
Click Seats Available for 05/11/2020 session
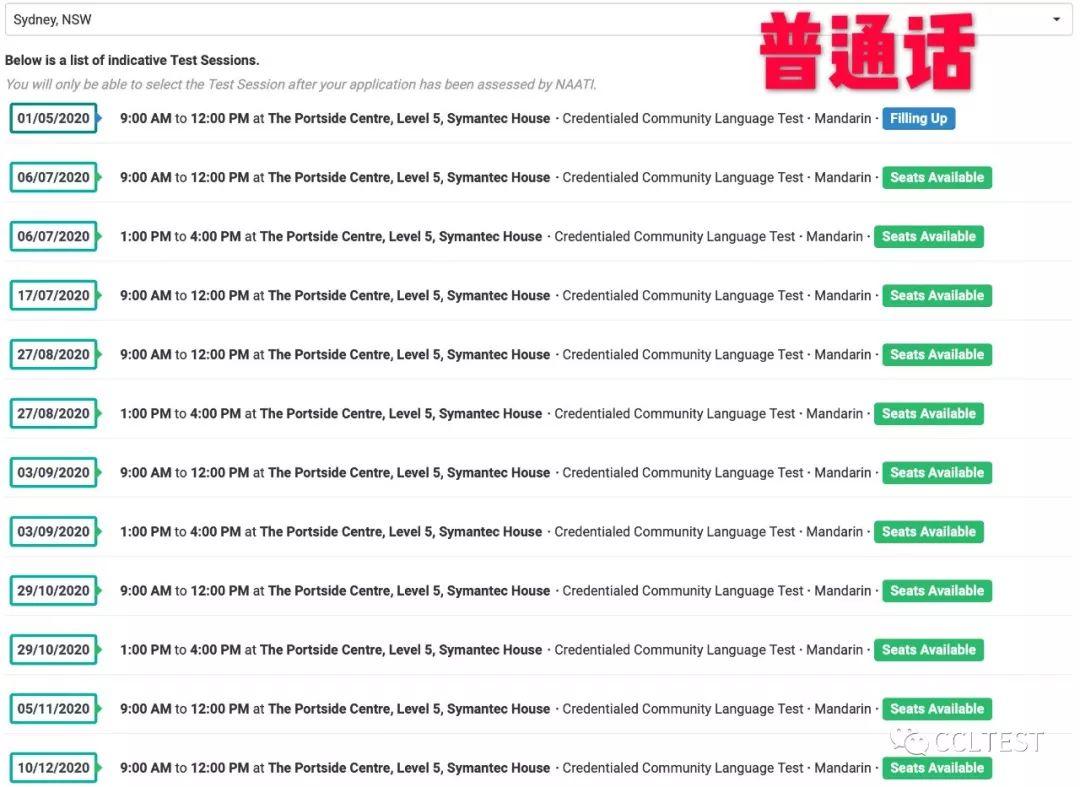point(937,709)
